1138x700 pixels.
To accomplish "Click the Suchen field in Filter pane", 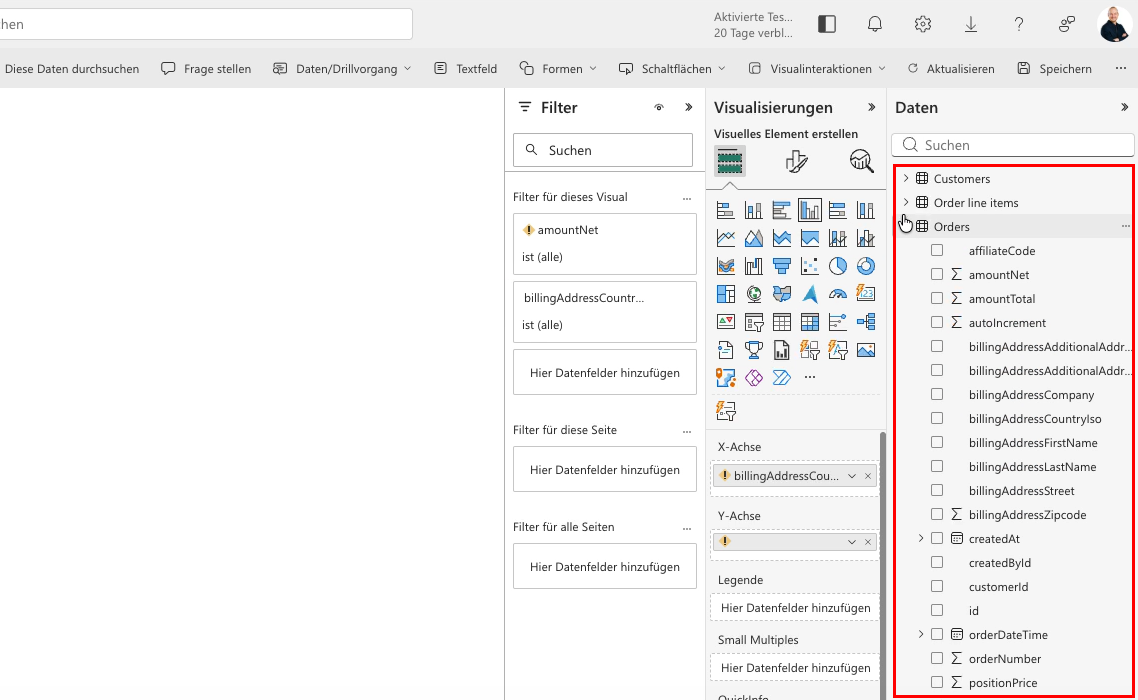I will [x=603, y=150].
